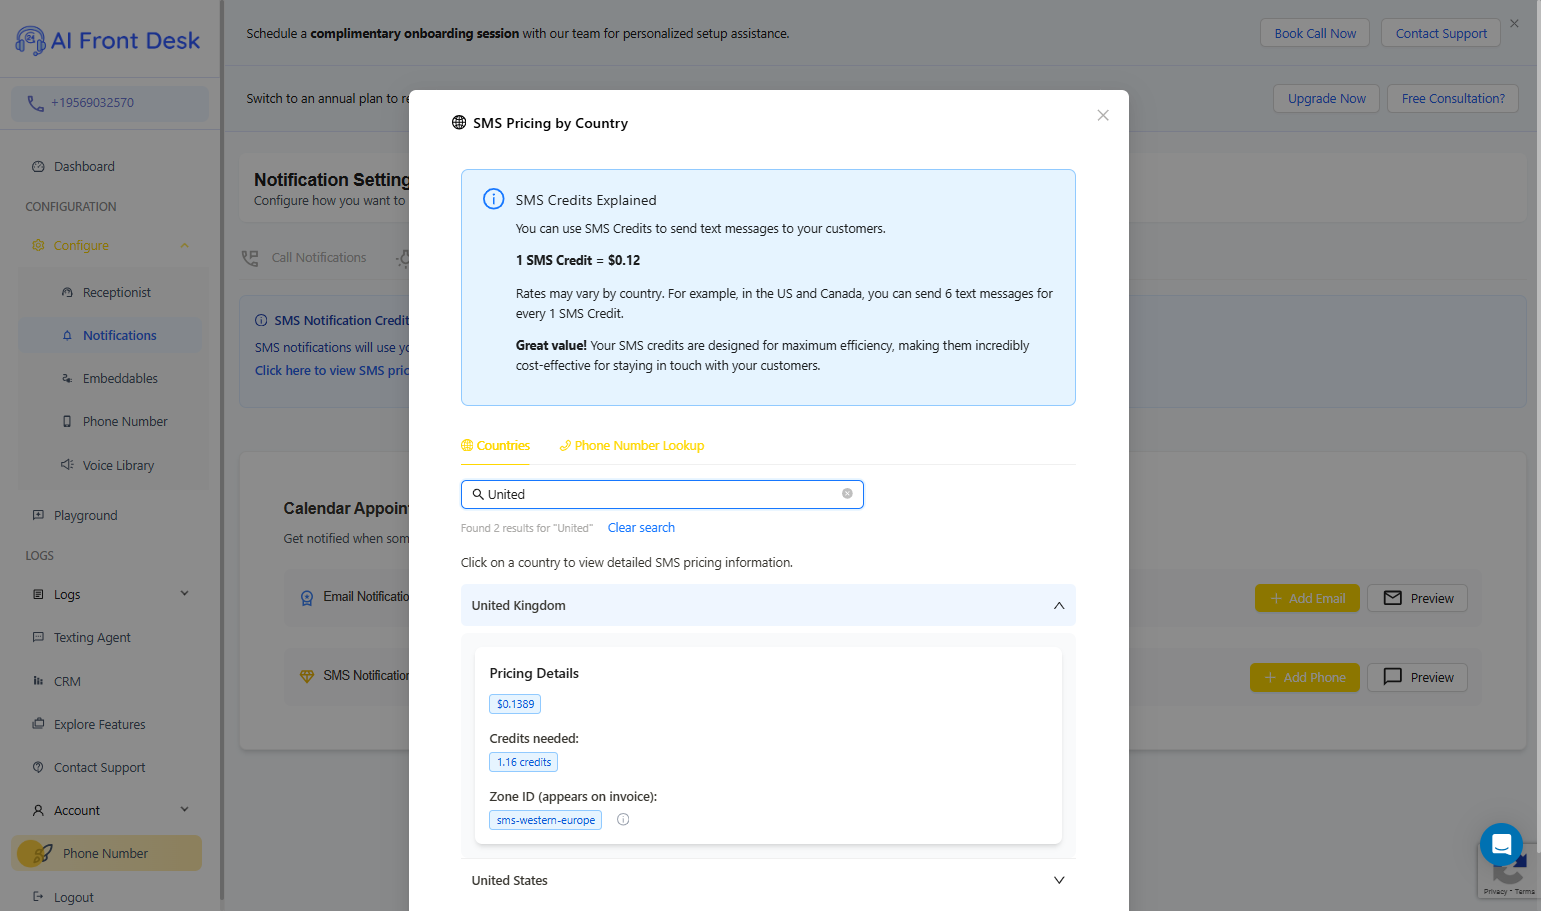1541x911 pixels.
Task: Click the AI Front Desk logo
Action: click(108, 40)
